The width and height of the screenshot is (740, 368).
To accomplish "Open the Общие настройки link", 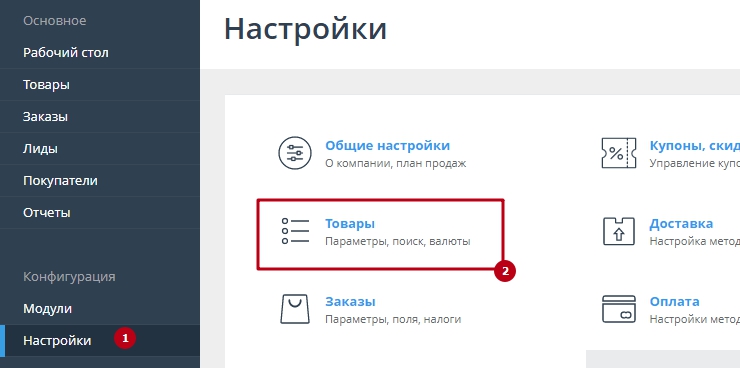I will [x=387, y=145].
